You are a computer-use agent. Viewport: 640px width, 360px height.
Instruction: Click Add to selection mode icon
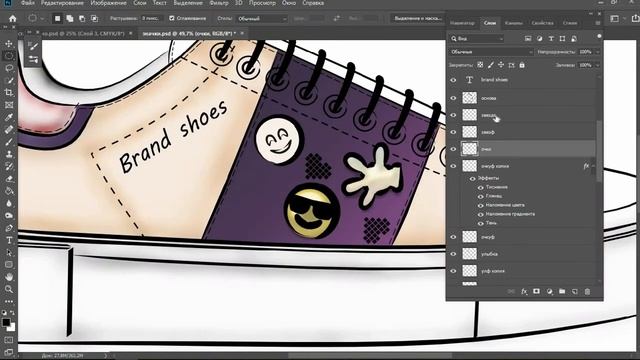coord(70,18)
